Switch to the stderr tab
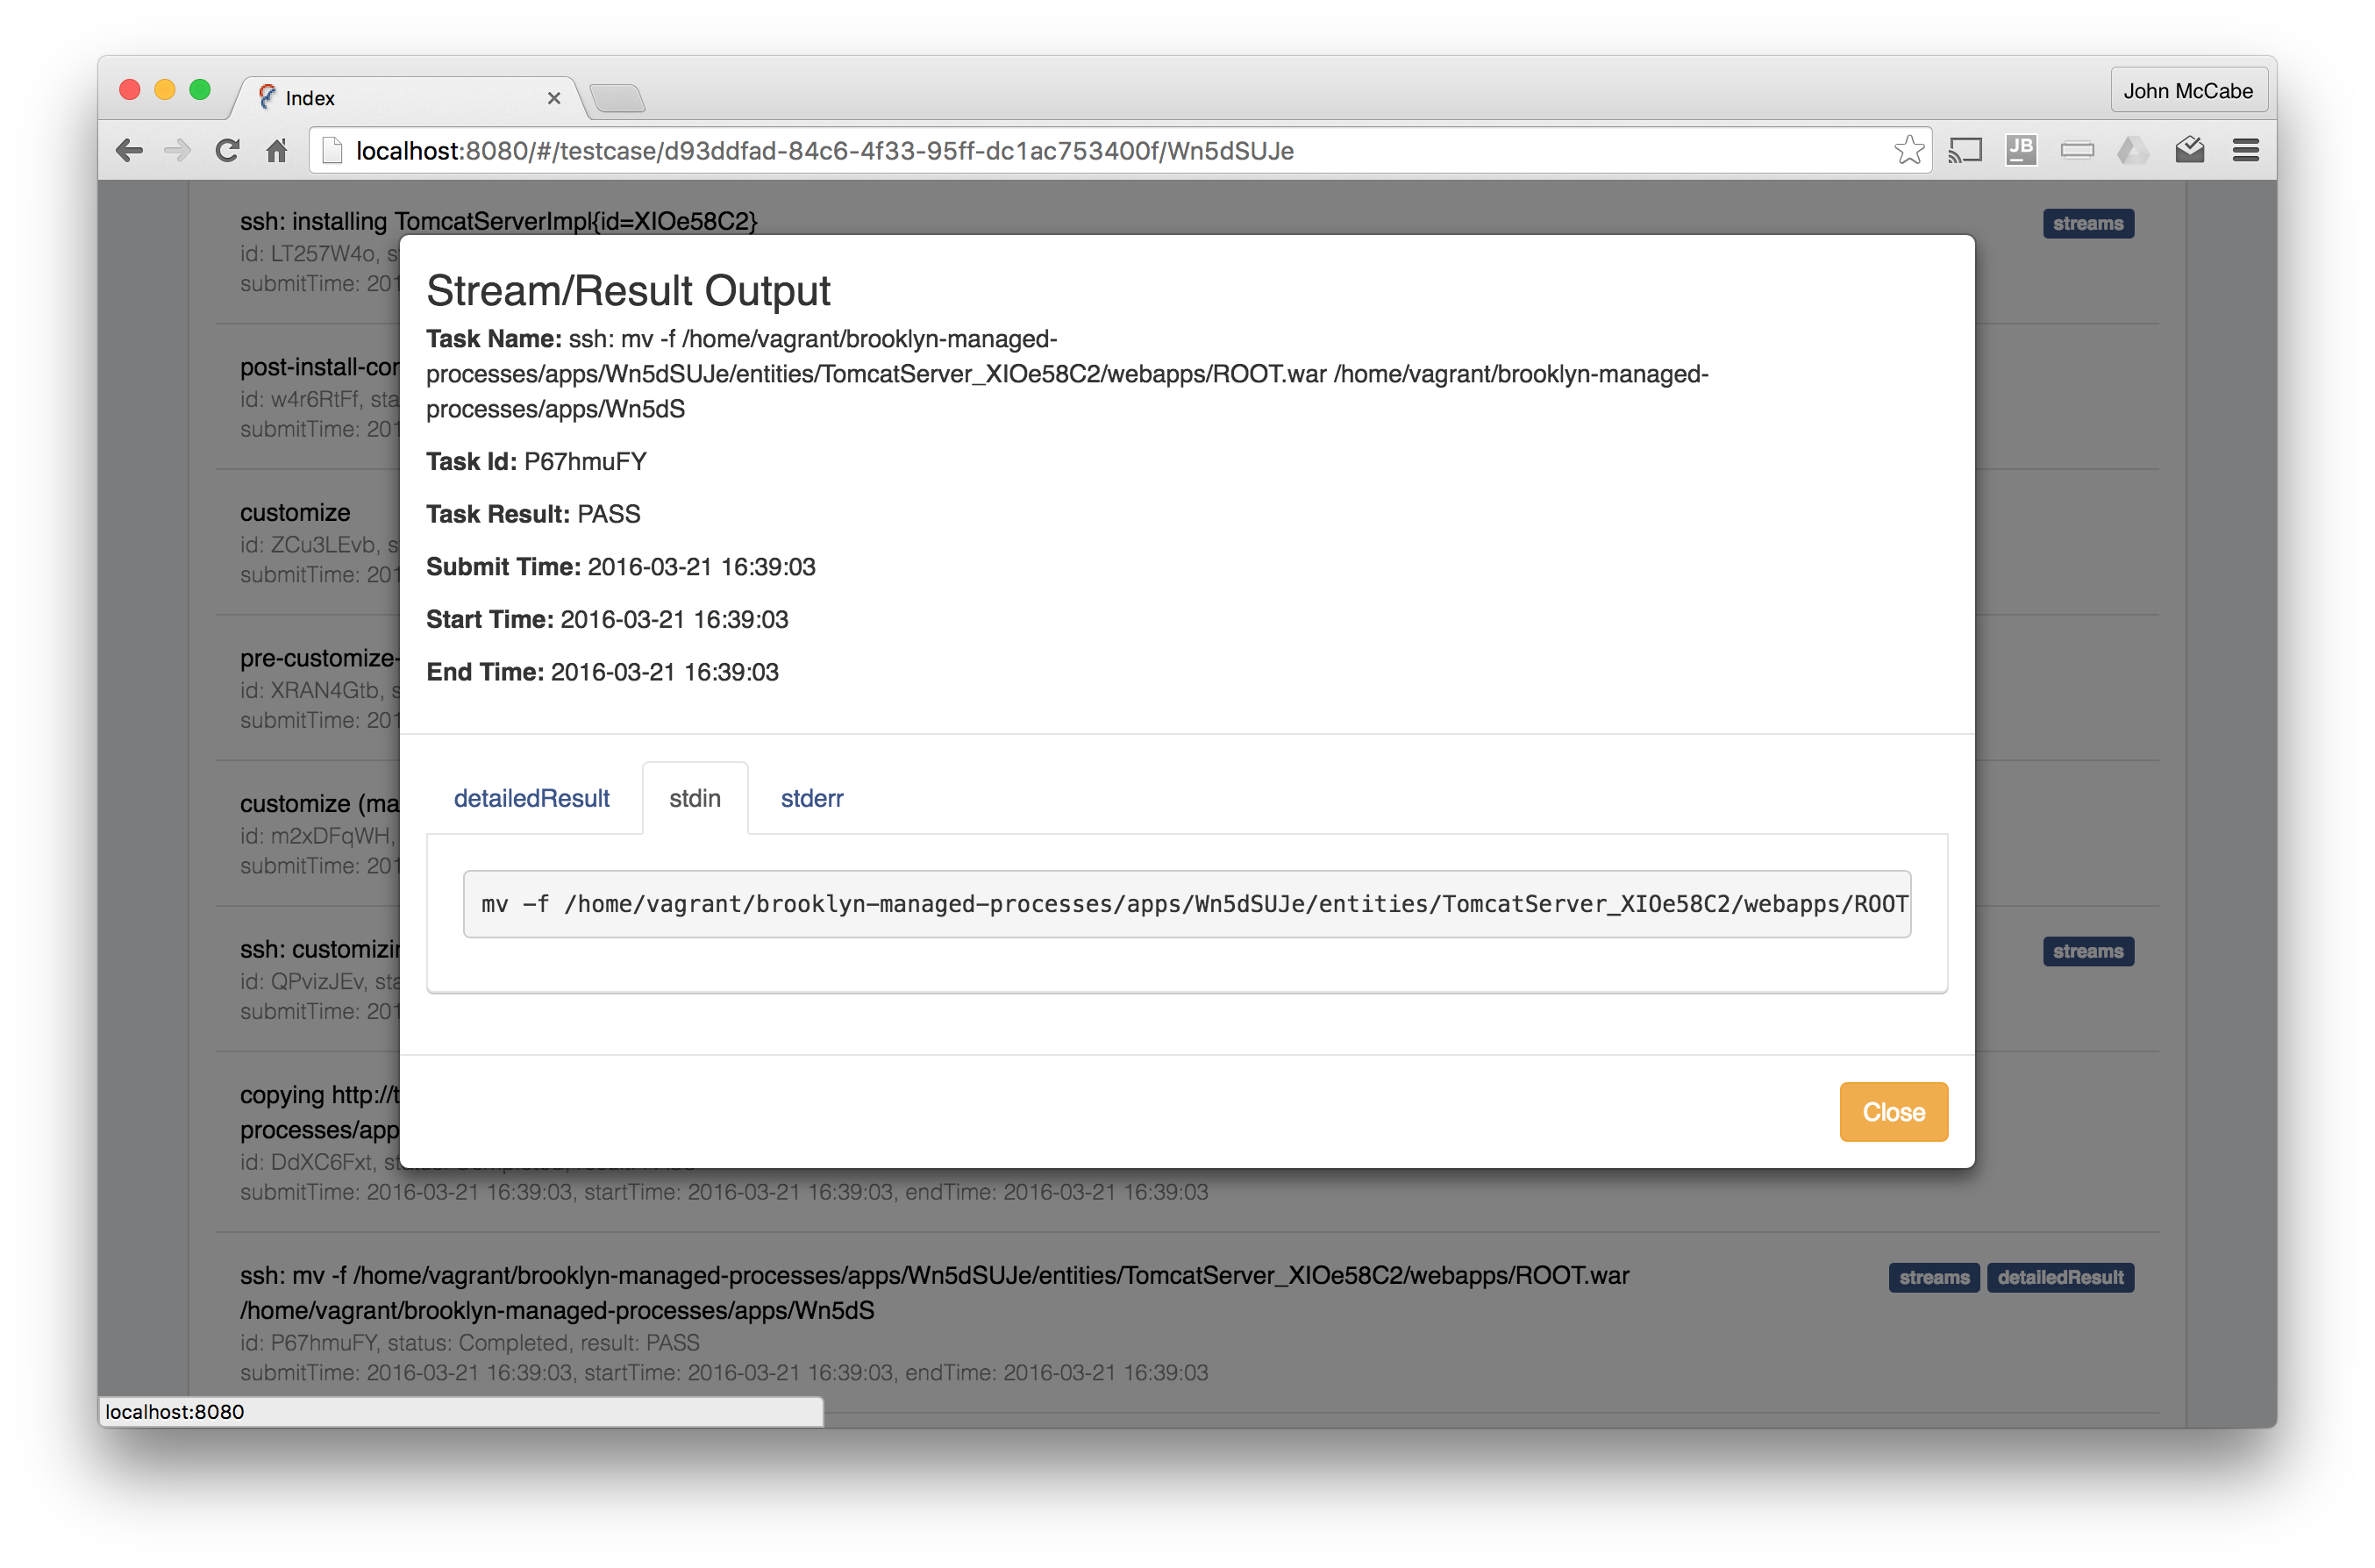The image size is (2375, 1568). (x=812, y=798)
